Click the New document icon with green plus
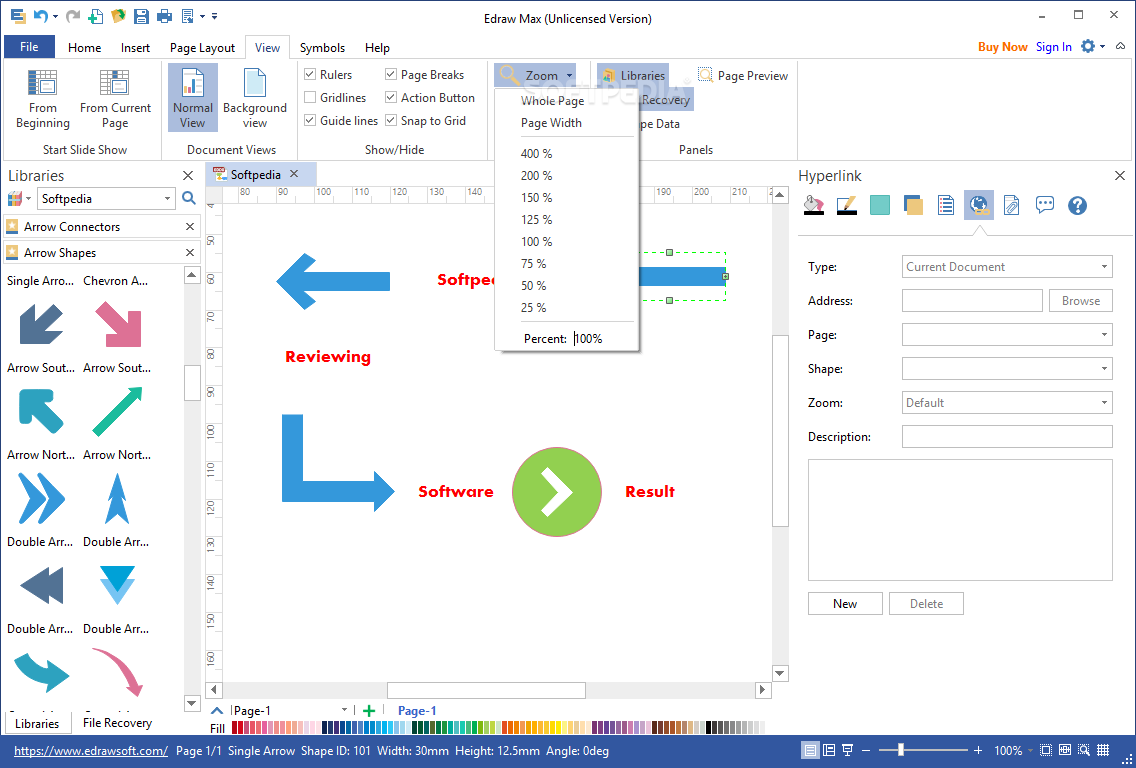Screen dimensions: 1136x768 point(95,16)
